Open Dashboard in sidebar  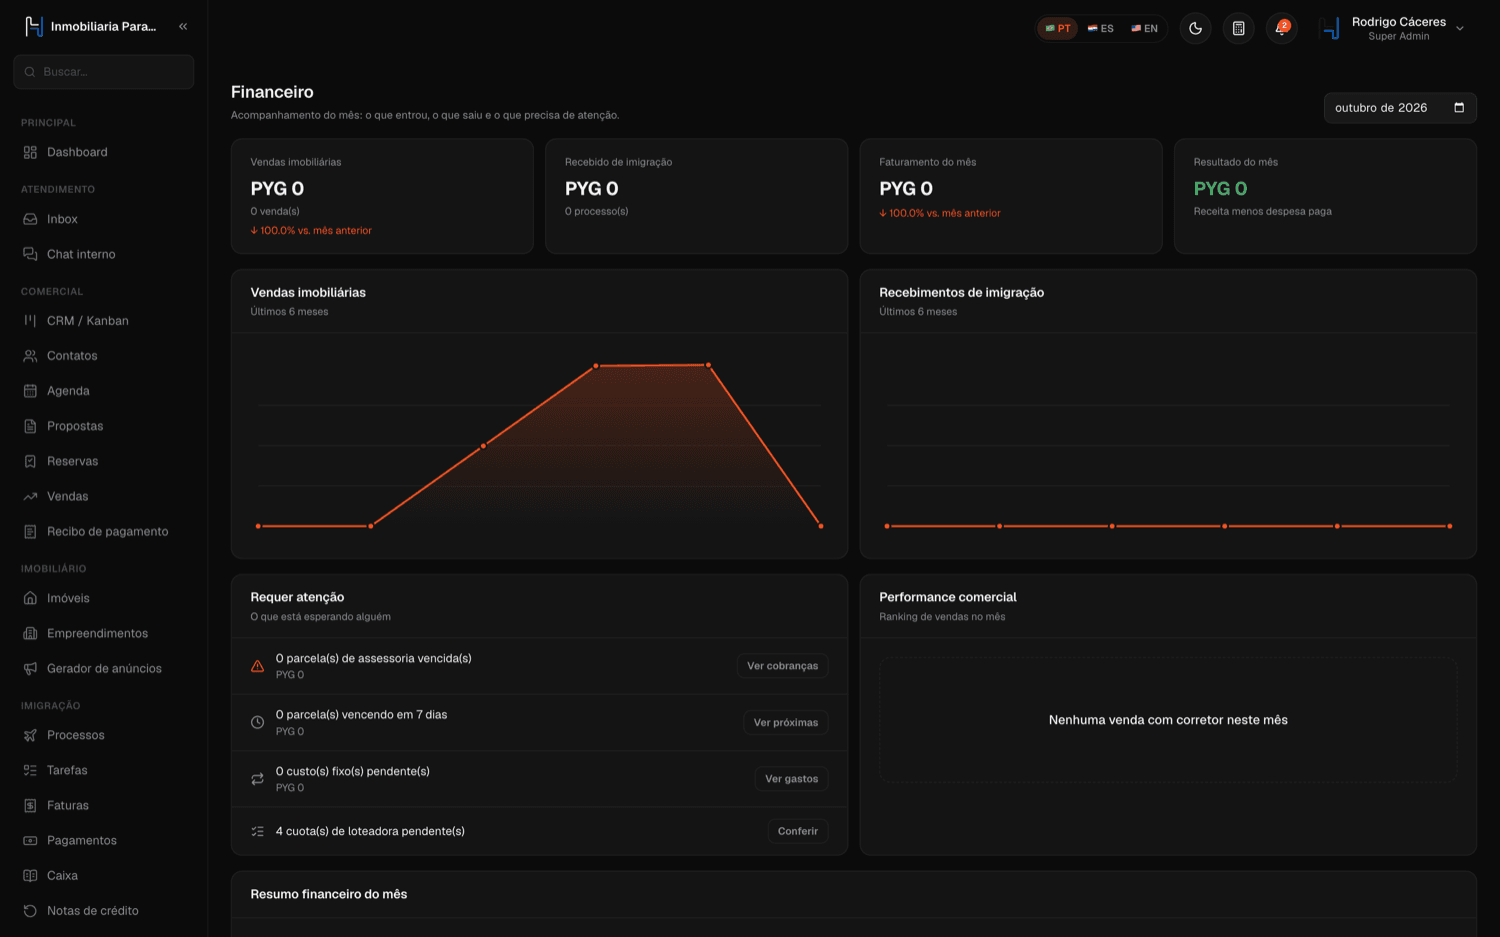(x=104, y=152)
